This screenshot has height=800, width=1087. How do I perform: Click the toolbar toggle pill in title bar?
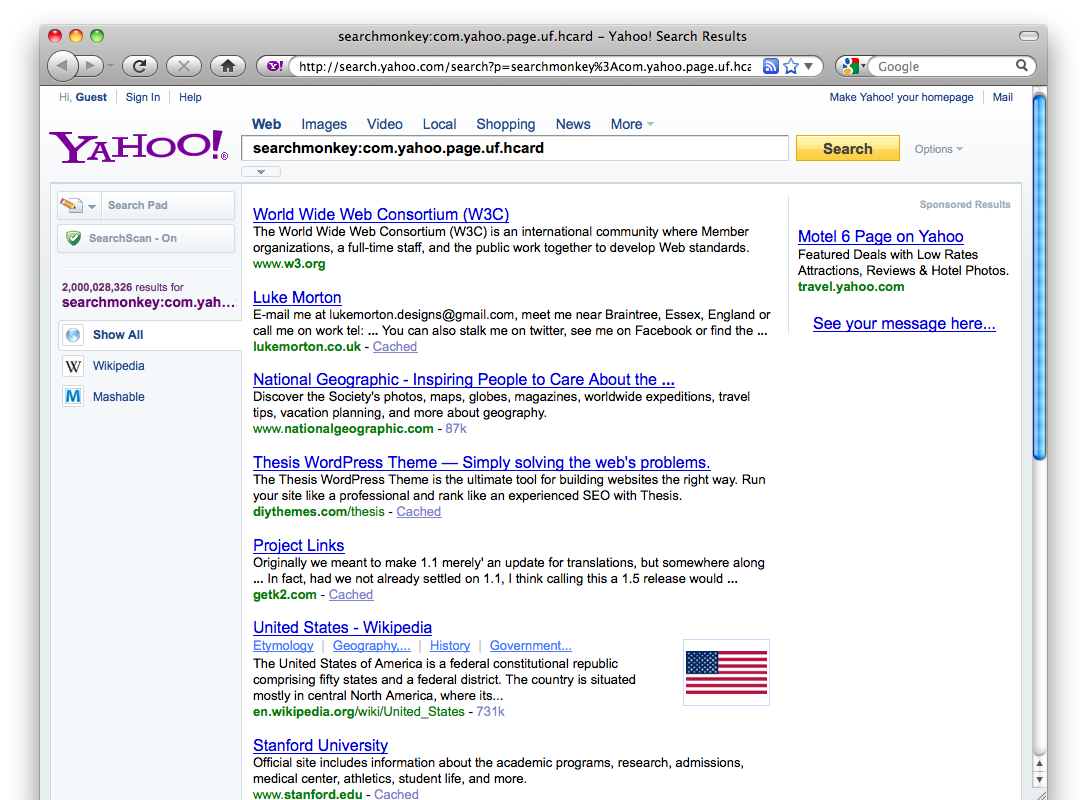coord(1029,35)
